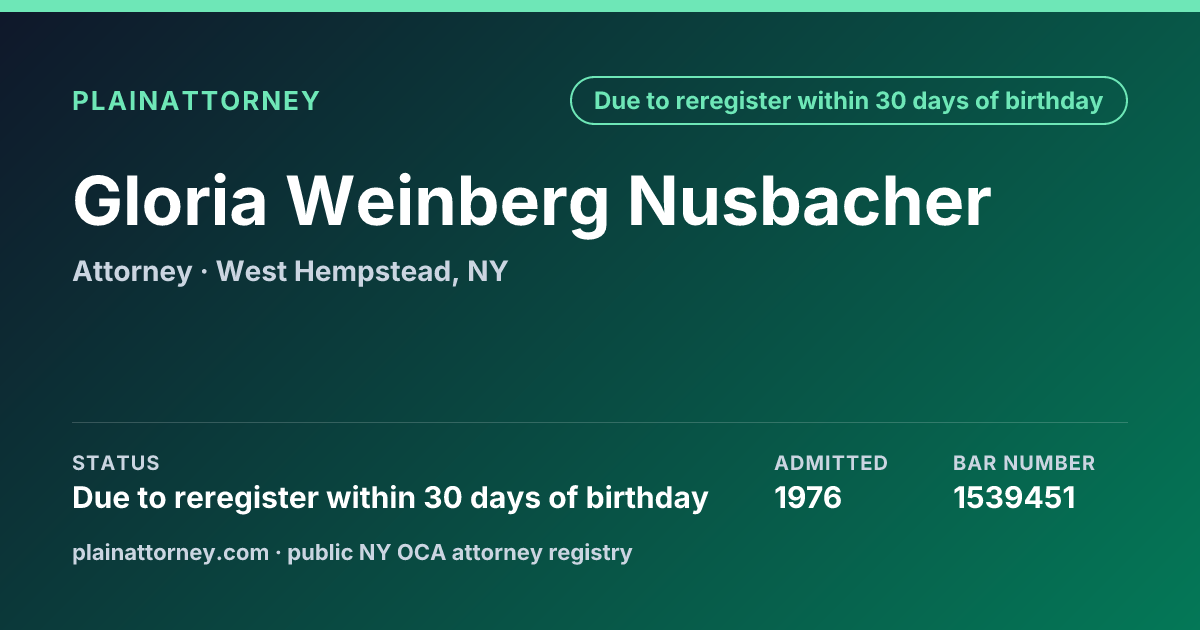This screenshot has height=630, width=1200.
Task: Click the STATUS column label
Action: tap(116, 463)
